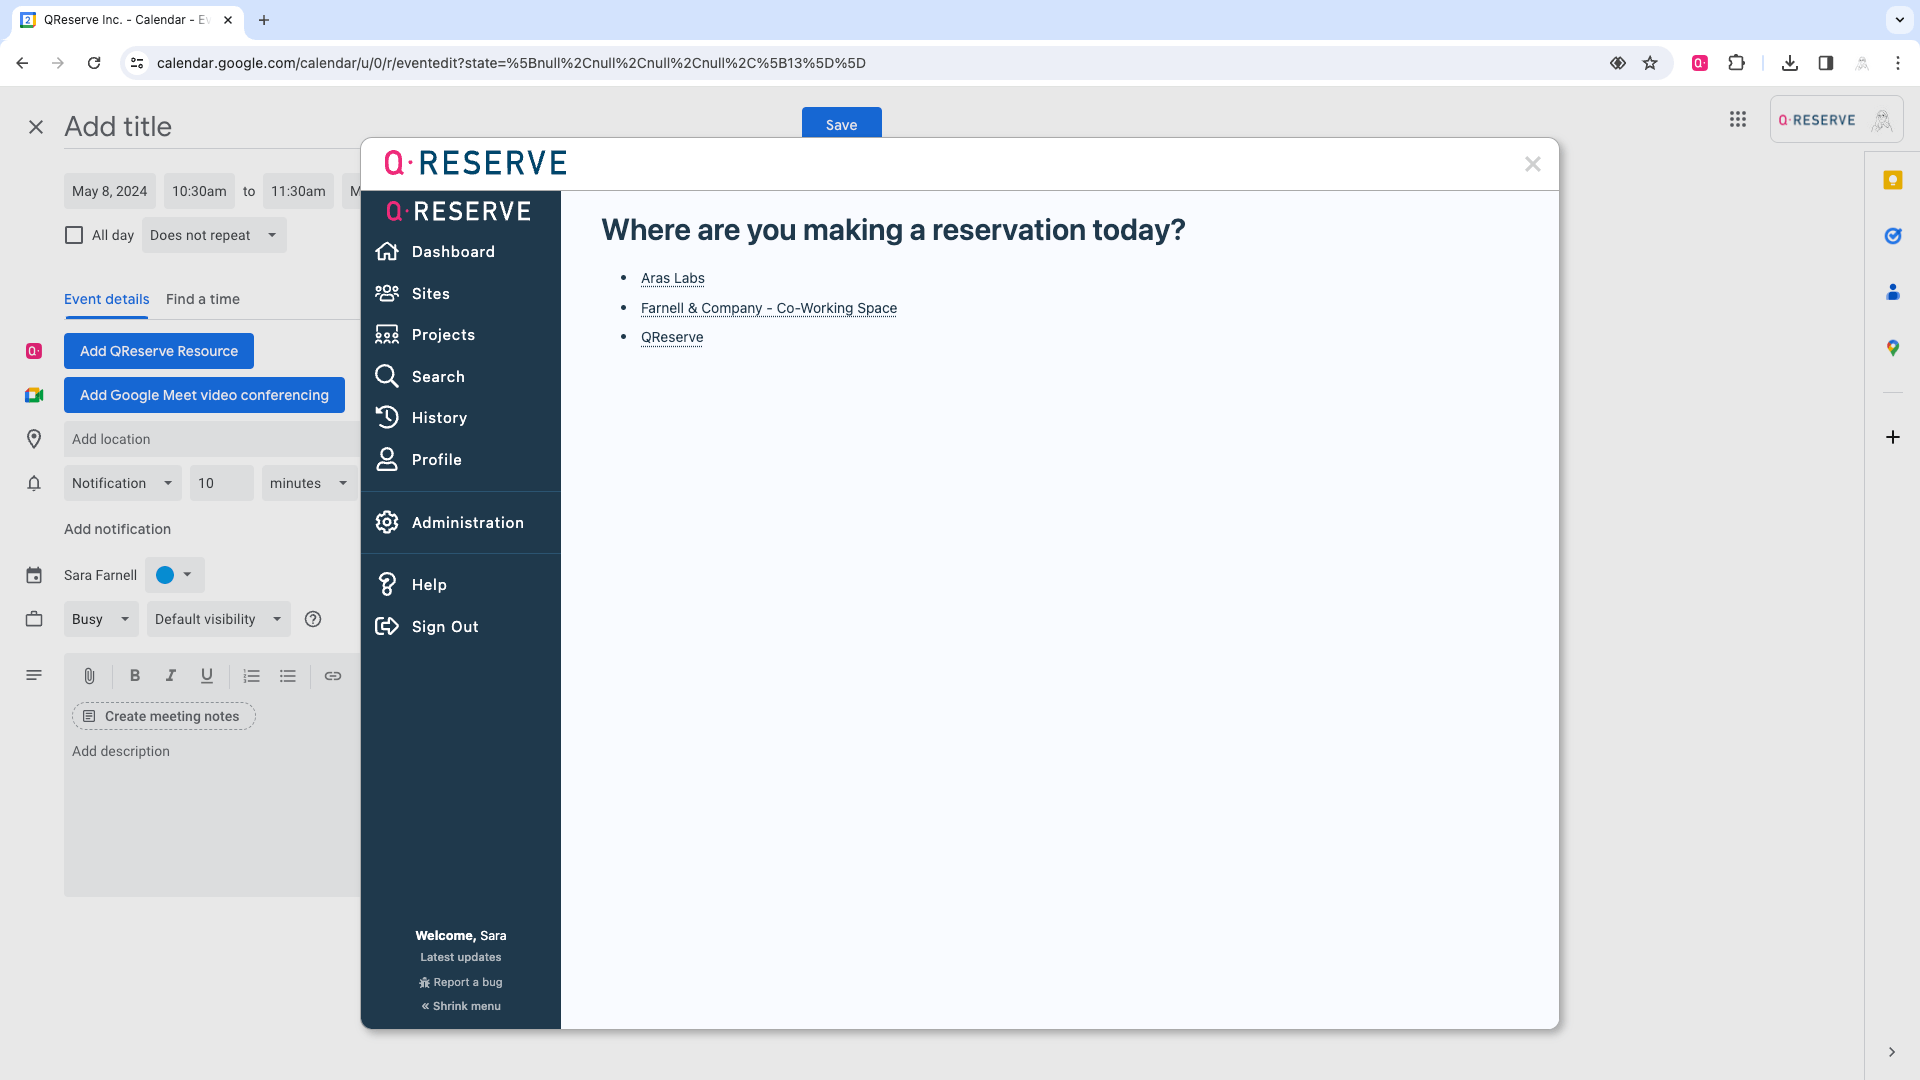Click the Sign Out icon
The width and height of the screenshot is (1920, 1080).
coord(387,627)
